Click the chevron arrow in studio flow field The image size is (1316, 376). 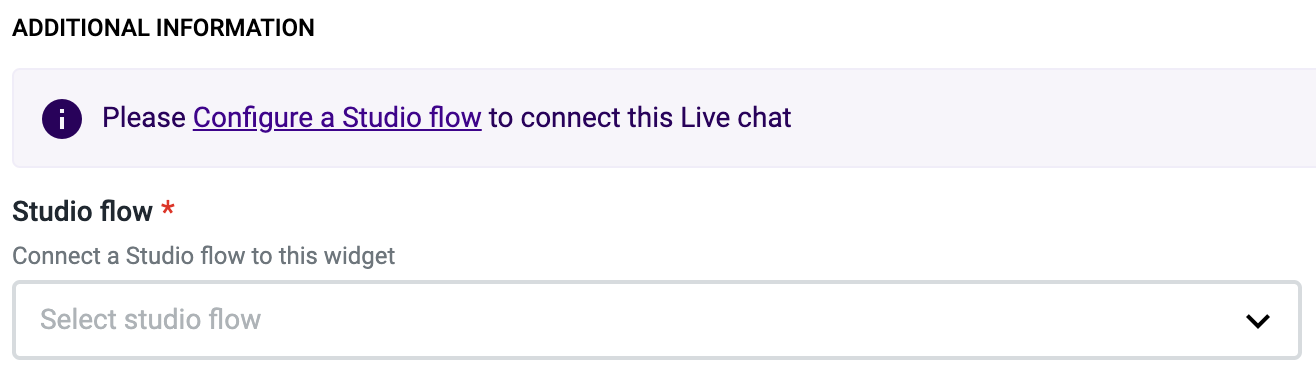point(1257,321)
